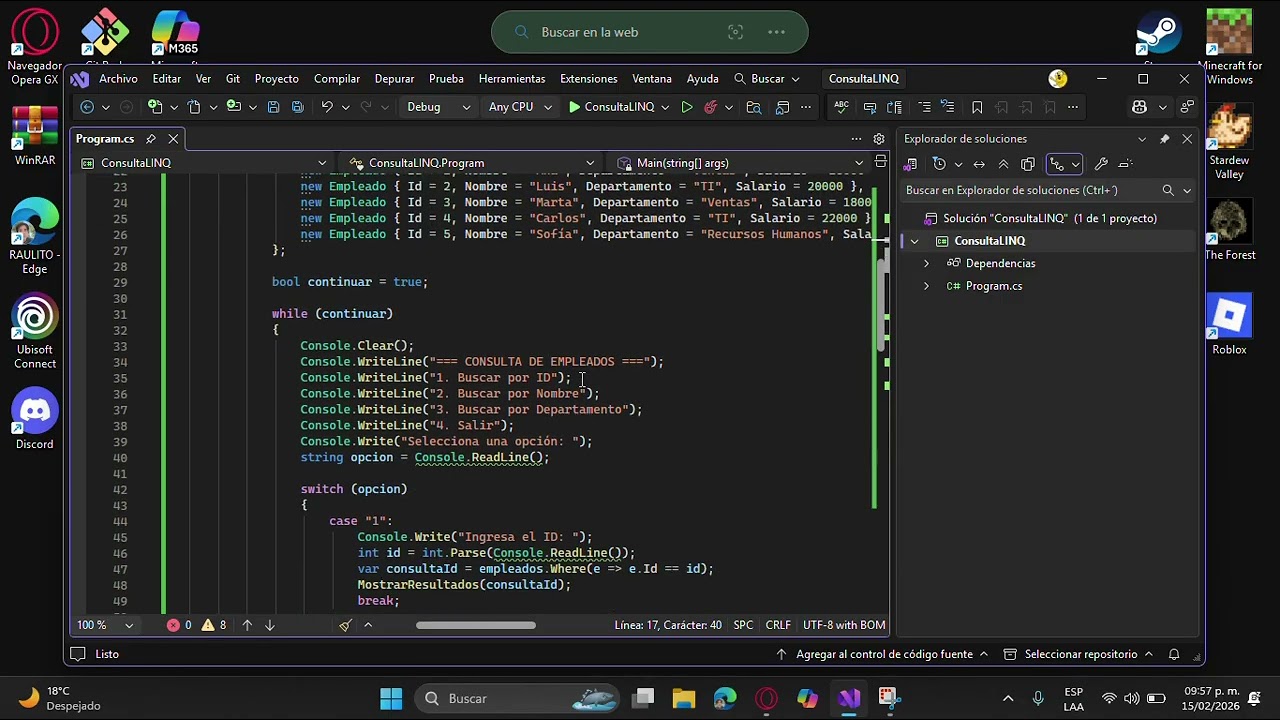The width and height of the screenshot is (1280, 720).
Task: Open the Proyecto menu
Action: [277, 79]
